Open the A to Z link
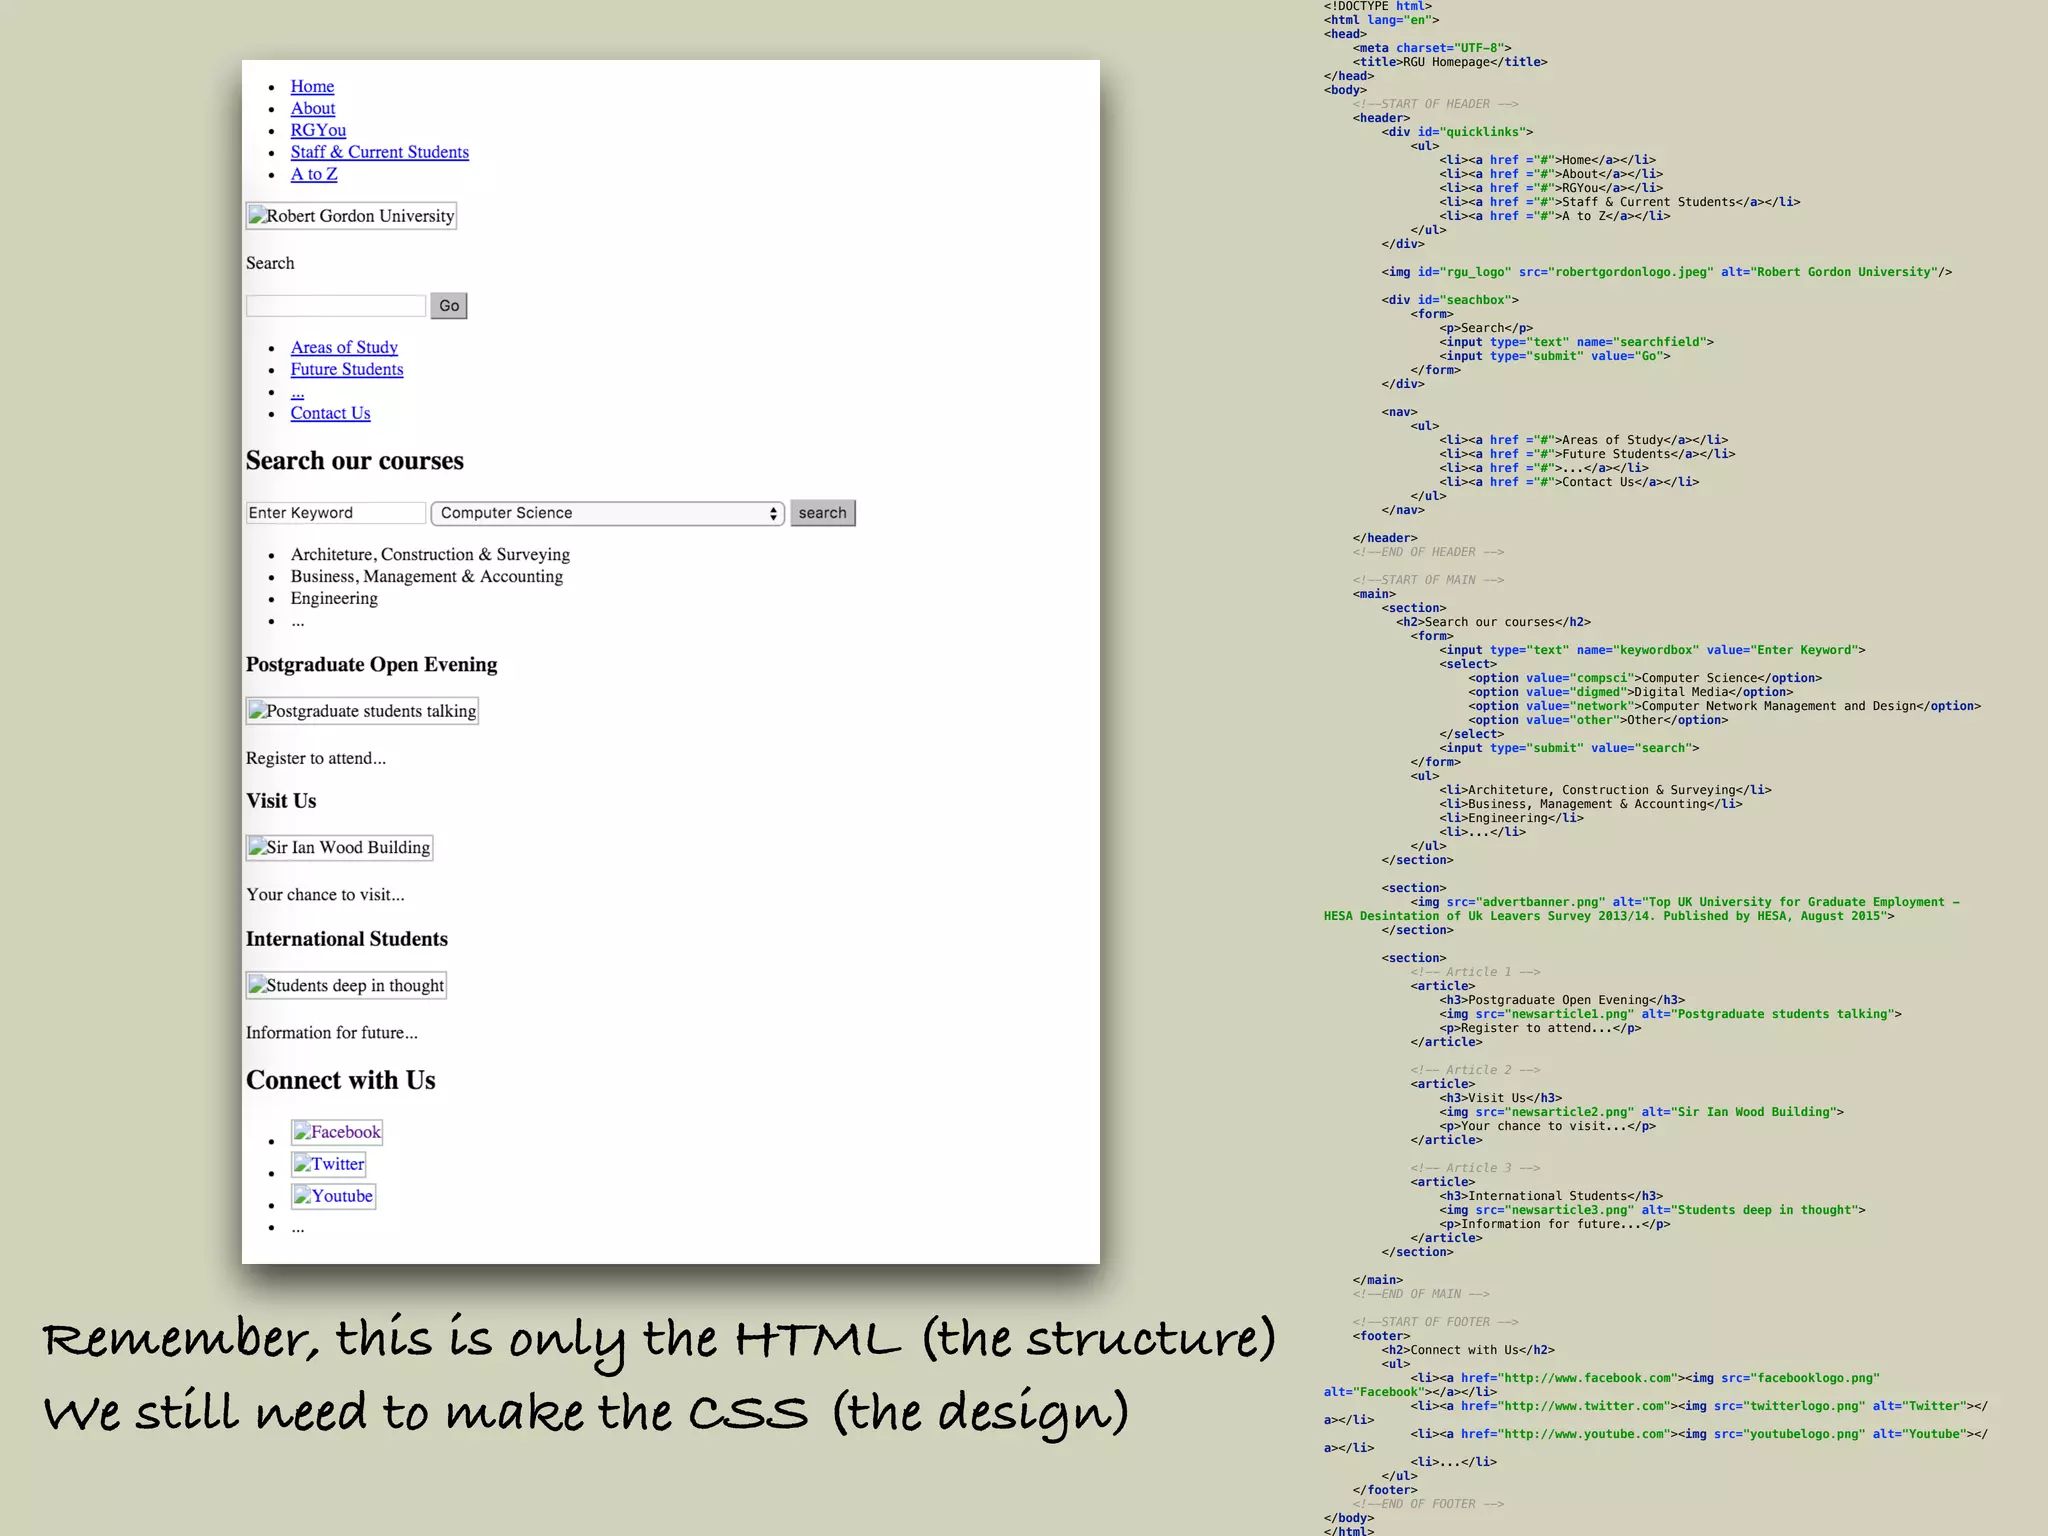 tap(313, 174)
